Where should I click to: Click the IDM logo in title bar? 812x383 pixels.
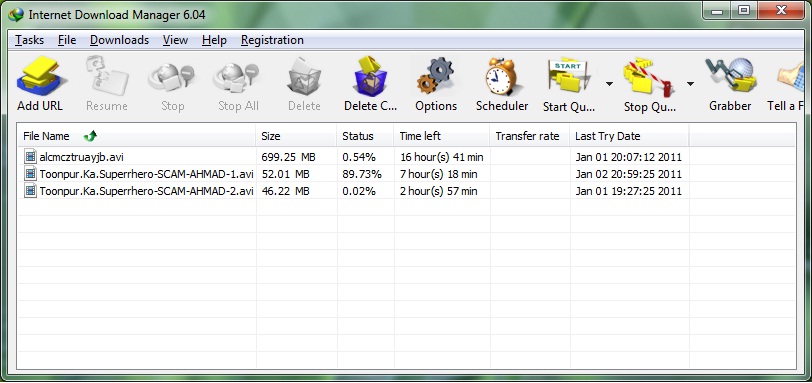tap(16, 14)
